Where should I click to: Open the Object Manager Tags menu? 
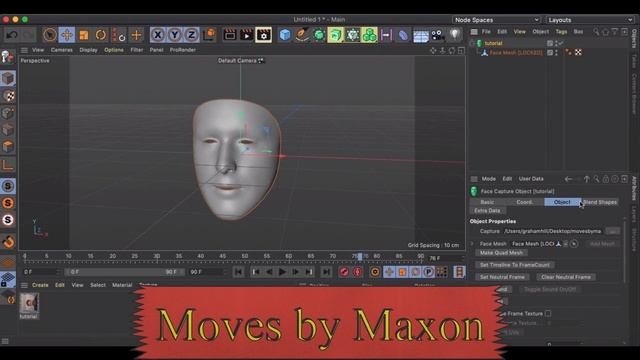tap(561, 31)
